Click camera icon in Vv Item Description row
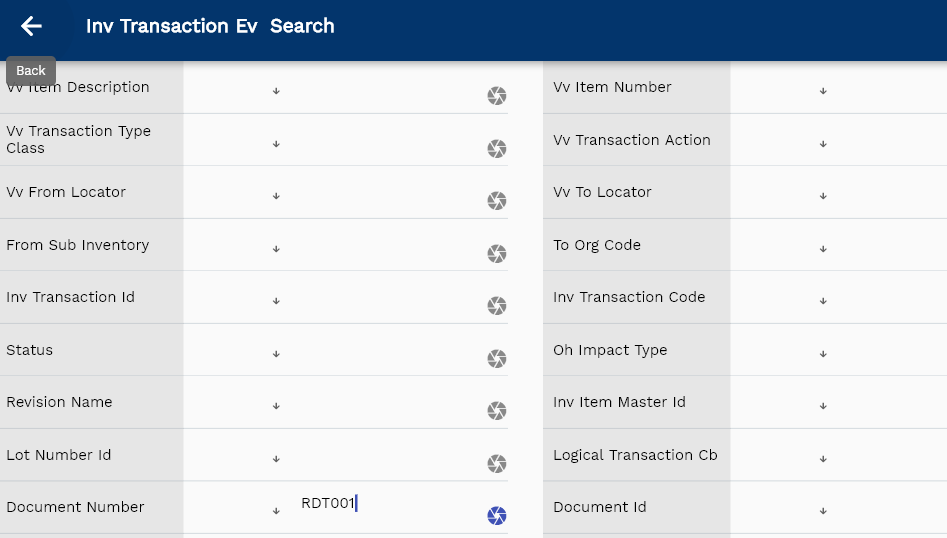947x538 pixels. [x=497, y=96]
